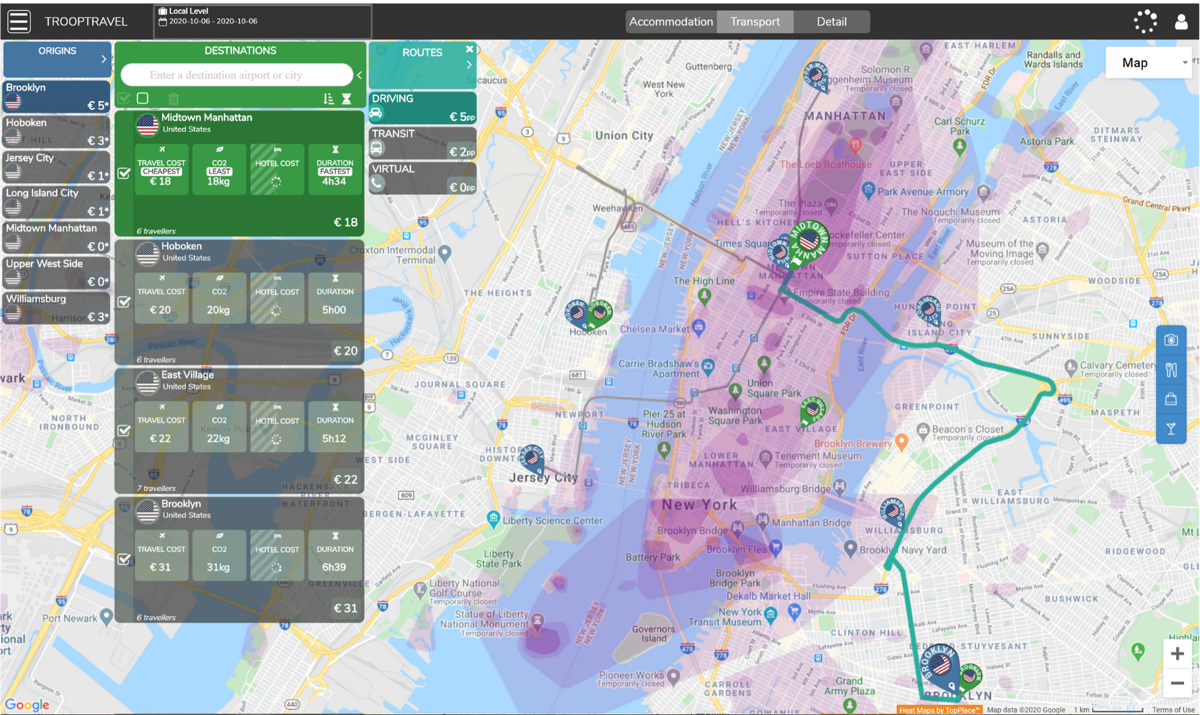Open the Map type dropdown
Screen dimensions: 1200x715
coord(1149,62)
